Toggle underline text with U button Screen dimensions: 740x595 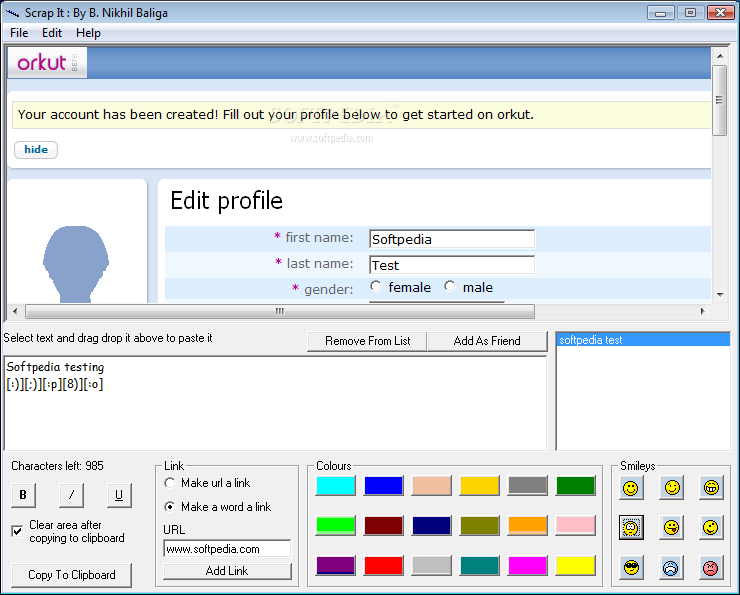(x=119, y=495)
